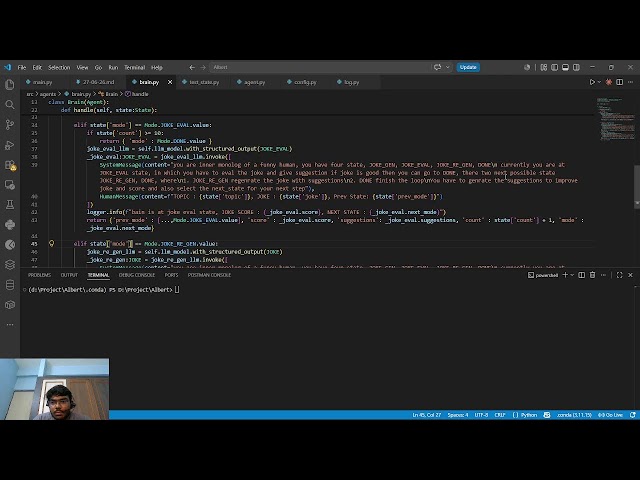640x480 pixels.
Task: Switch to the Ports panel tab
Action: pyautogui.click(x=171, y=275)
